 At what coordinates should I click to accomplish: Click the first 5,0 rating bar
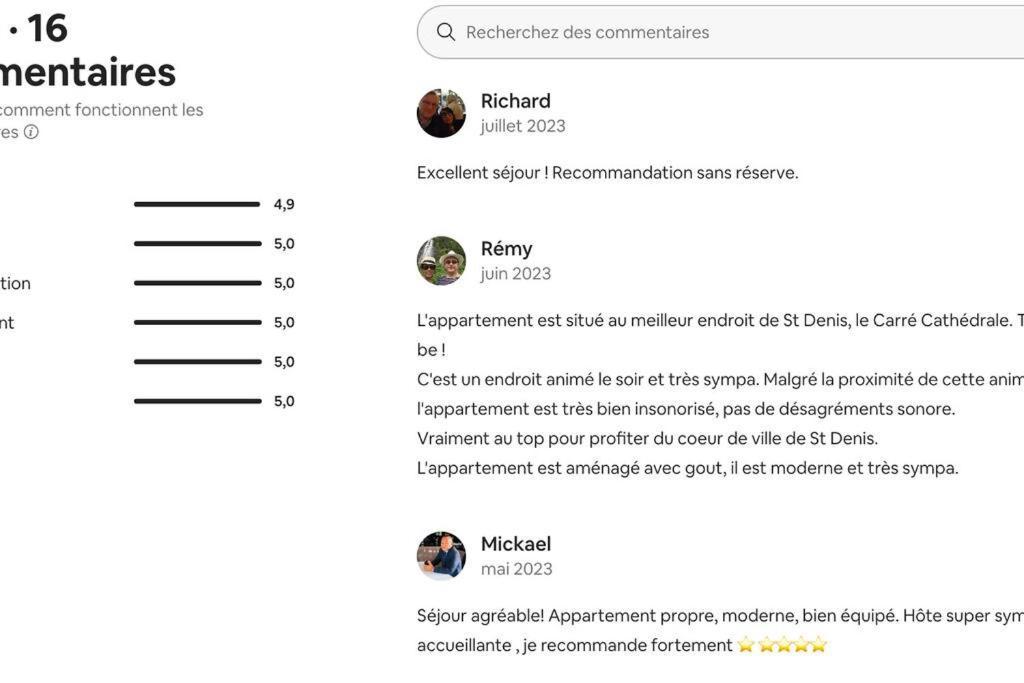[197, 244]
